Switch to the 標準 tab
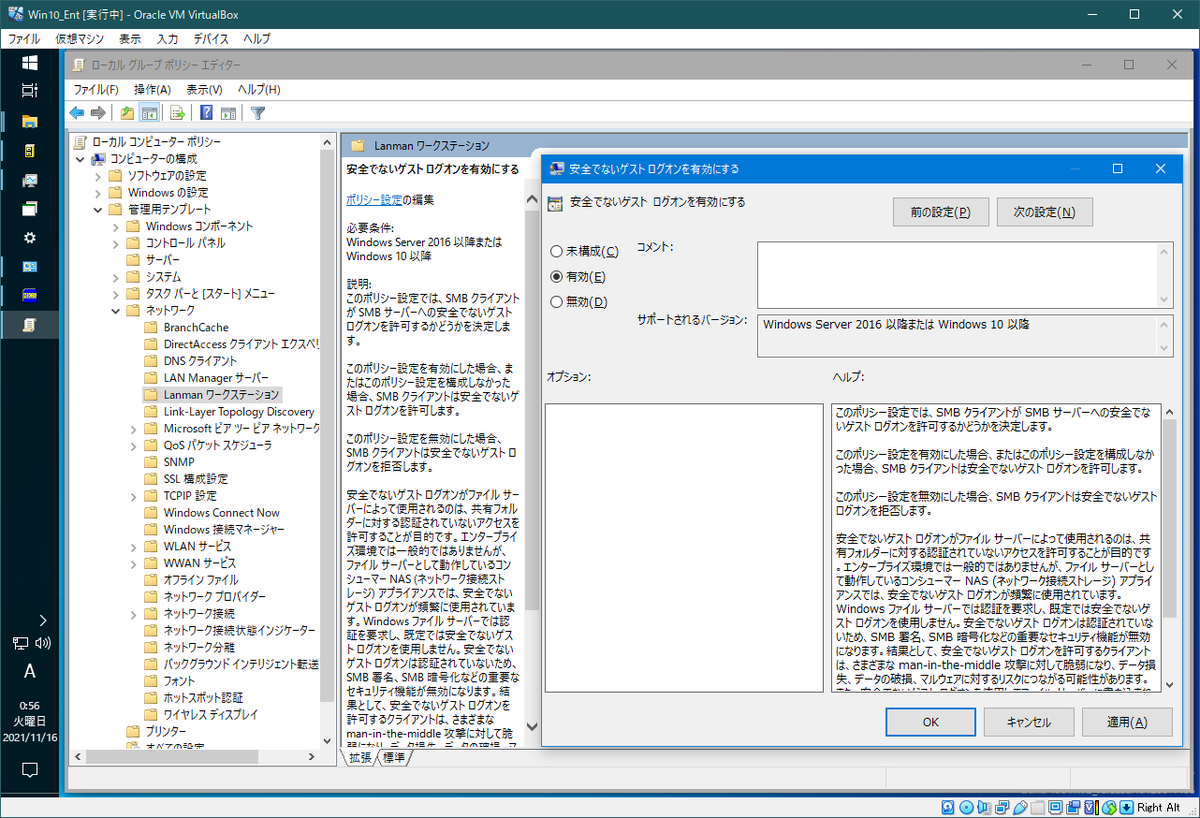The height and width of the screenshot is (818, 1200). (x=394, y=758)
